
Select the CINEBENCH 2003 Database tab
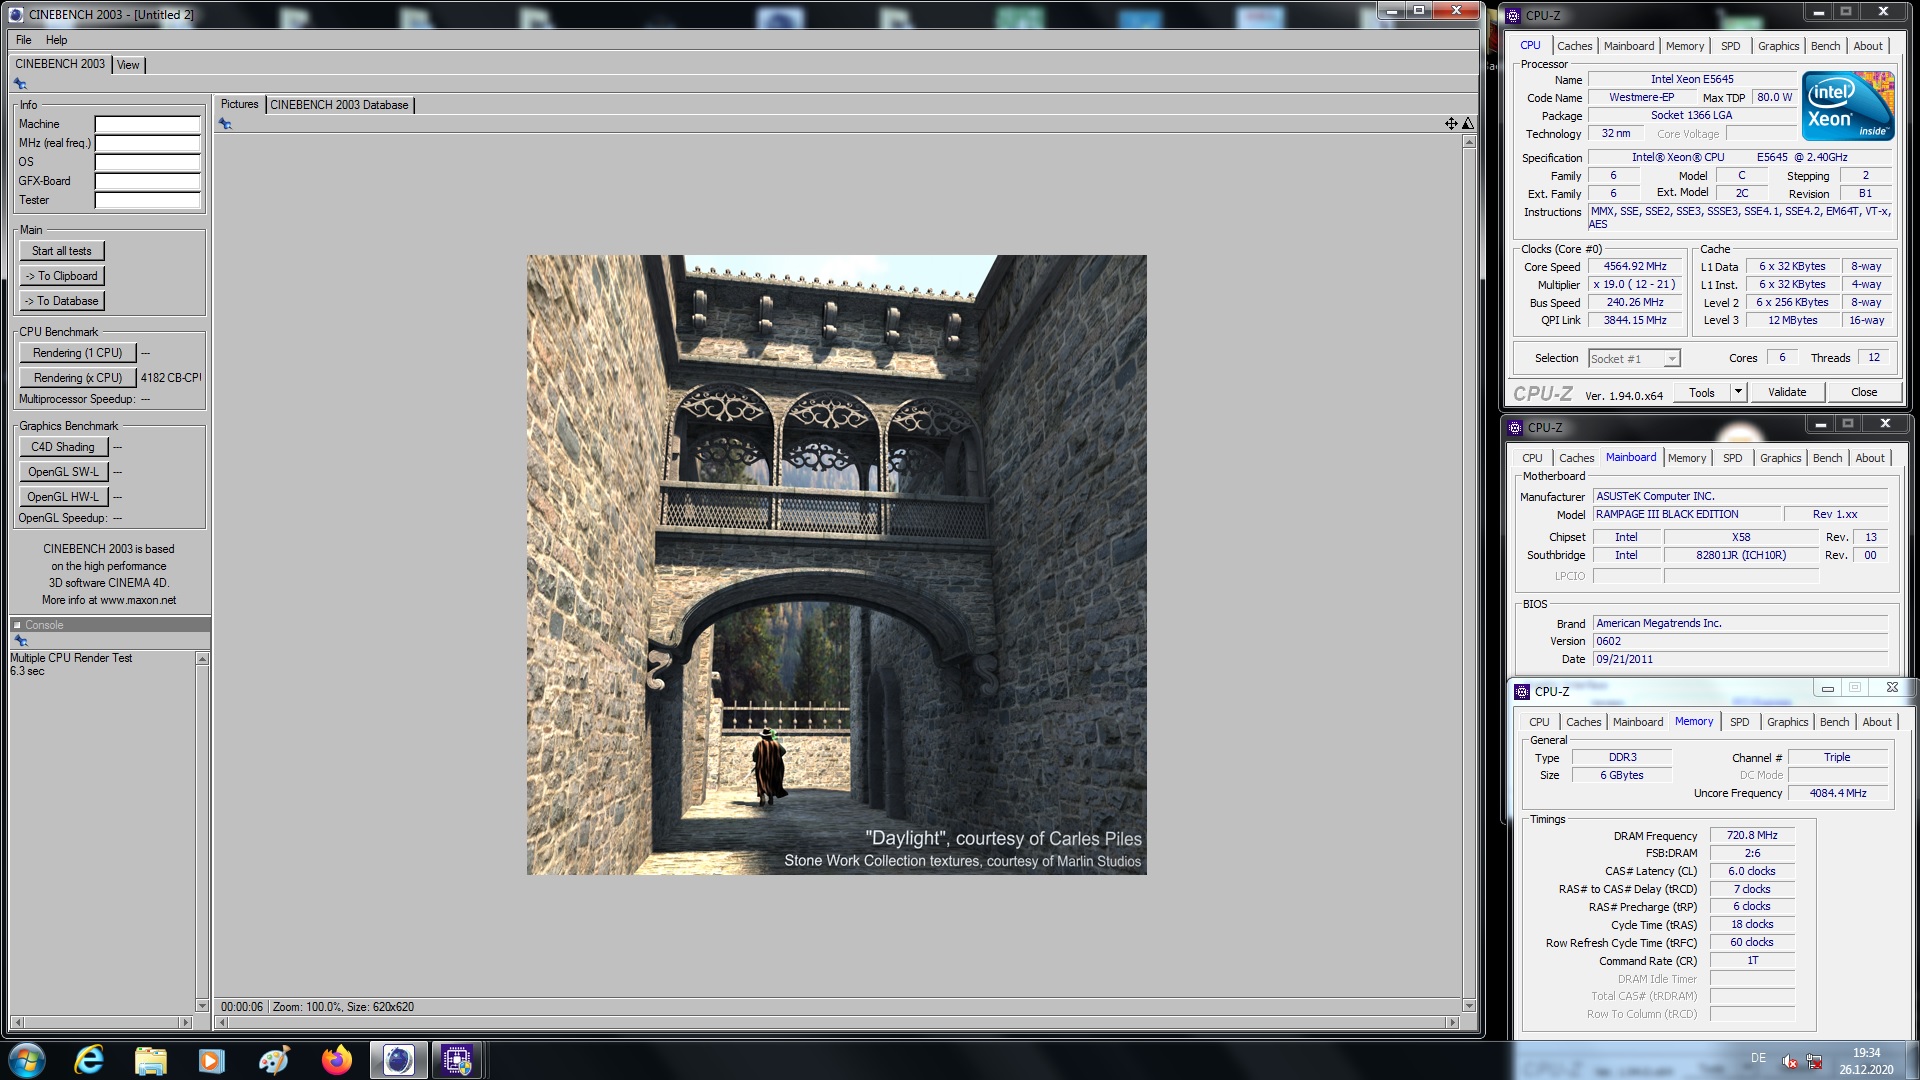tap(339, 105)
